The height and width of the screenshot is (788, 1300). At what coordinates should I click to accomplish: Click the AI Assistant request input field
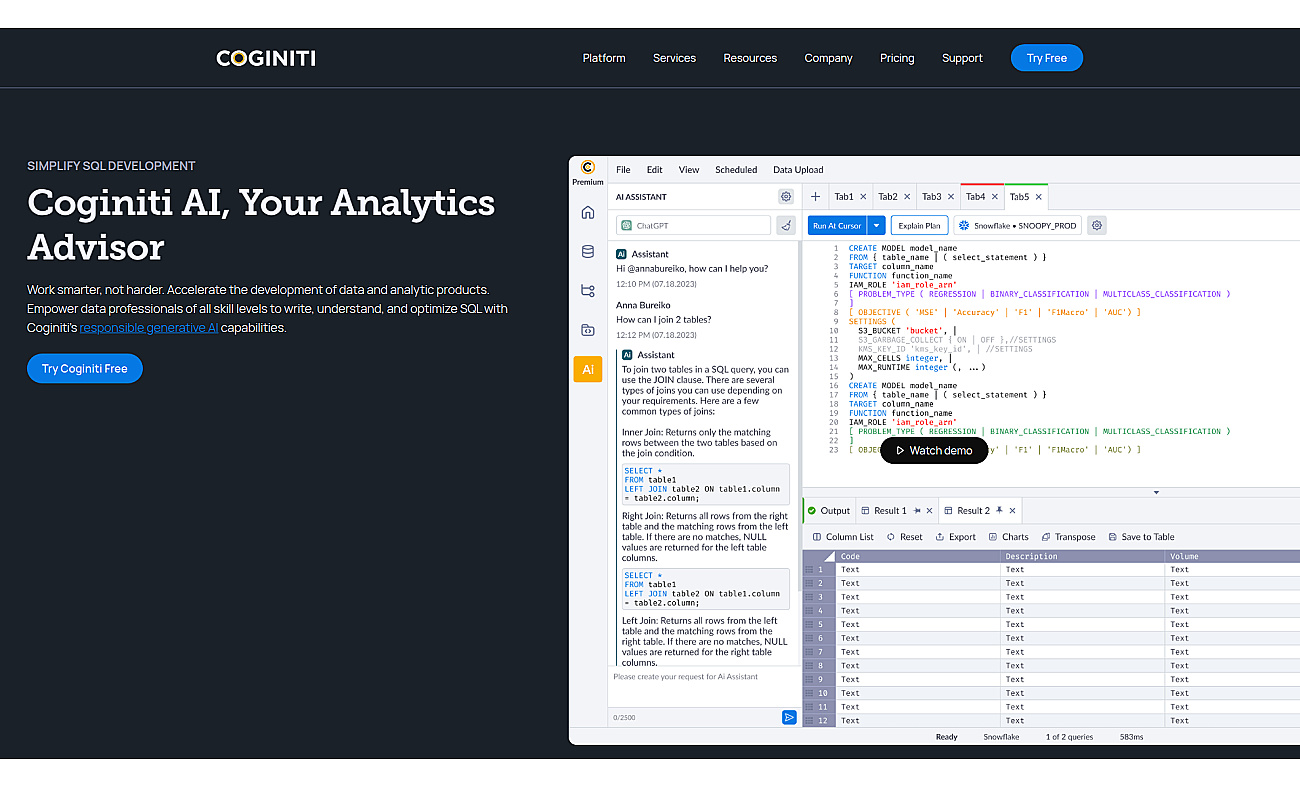pyautogui.click(x=704, y=687)
